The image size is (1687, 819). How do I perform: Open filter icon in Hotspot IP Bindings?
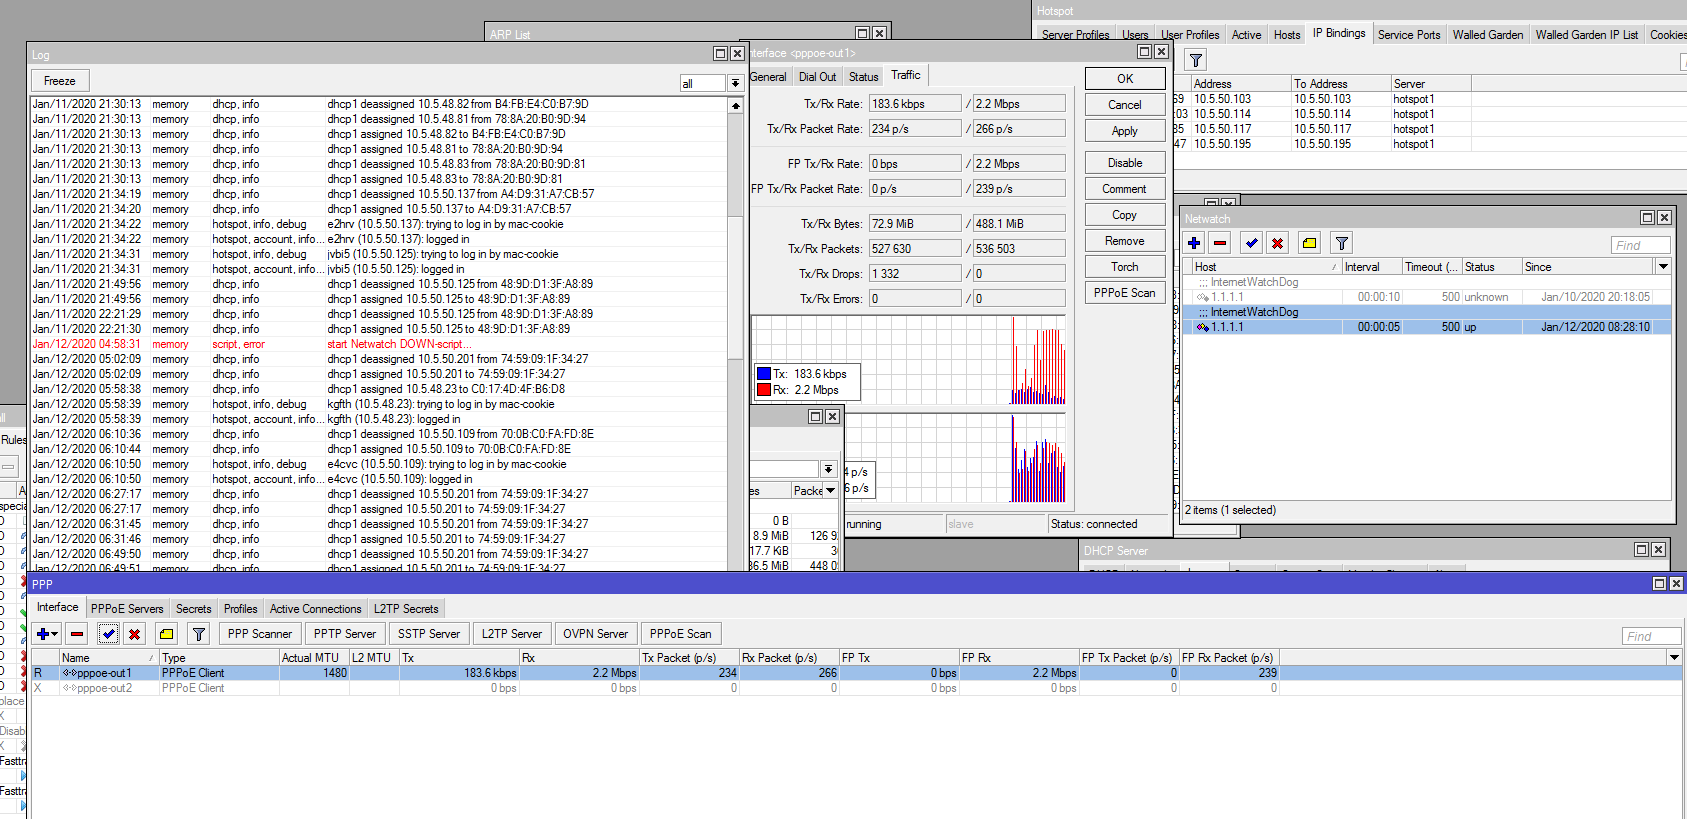click(x=1196, y=60)
